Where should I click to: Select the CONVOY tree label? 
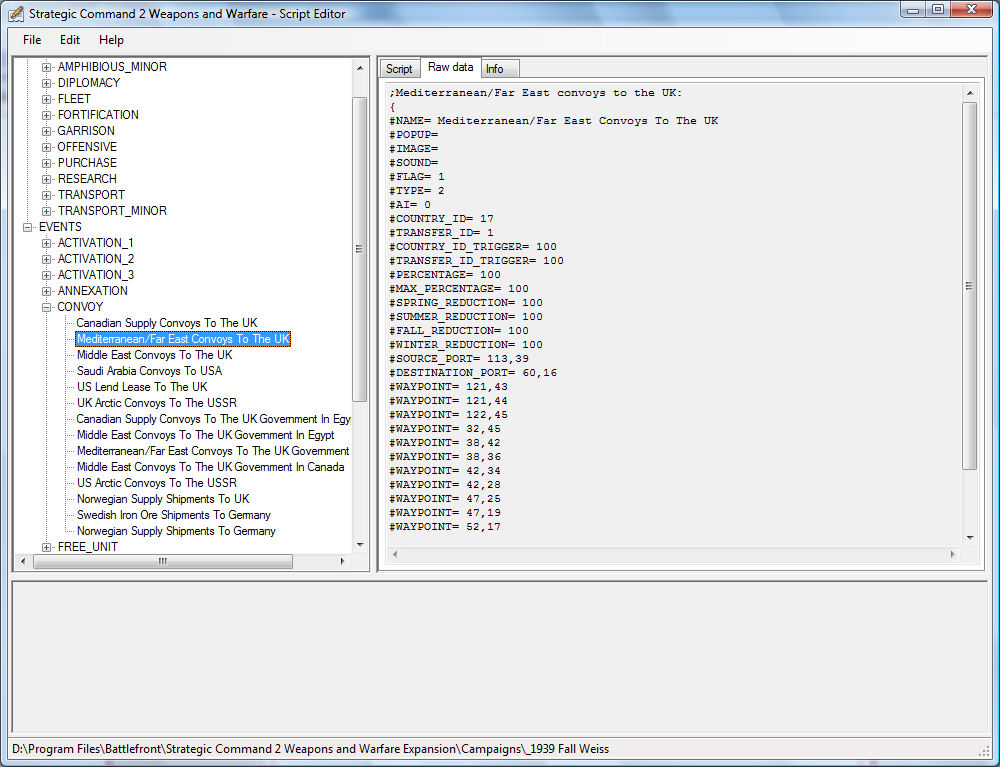80,307
